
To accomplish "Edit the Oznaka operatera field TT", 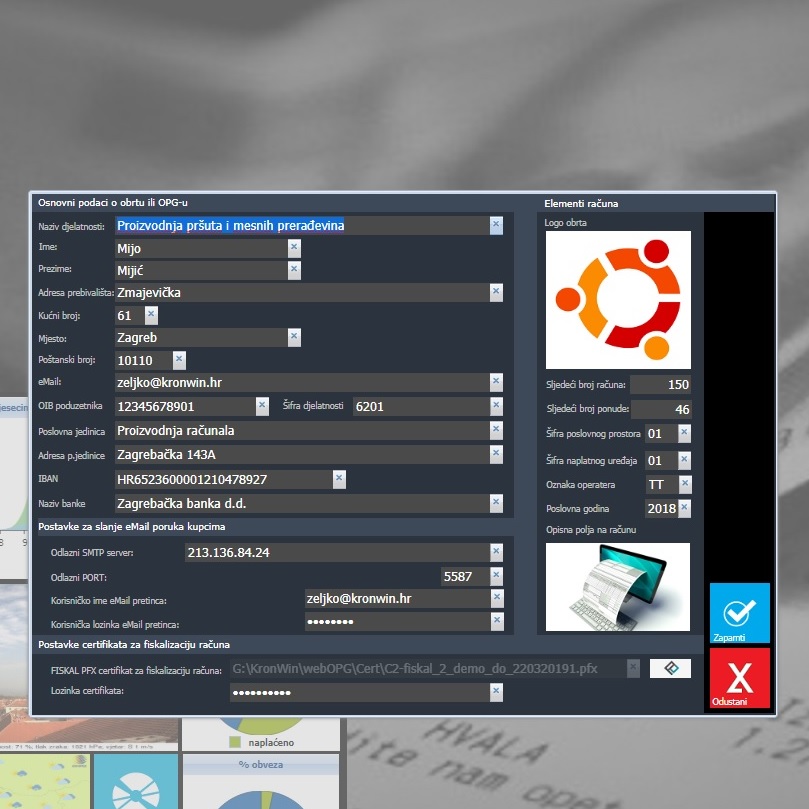I will pyautogui.click(x=661, y=484).
